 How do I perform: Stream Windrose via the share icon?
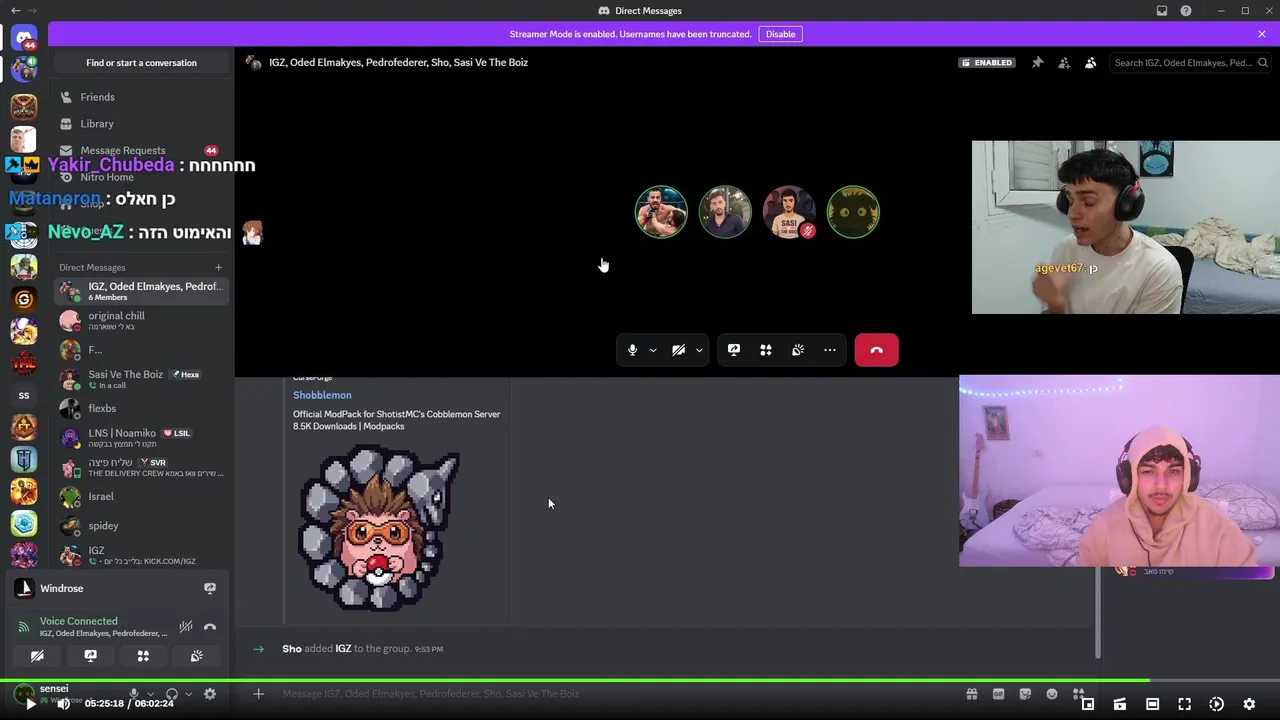tap(210, 588)
